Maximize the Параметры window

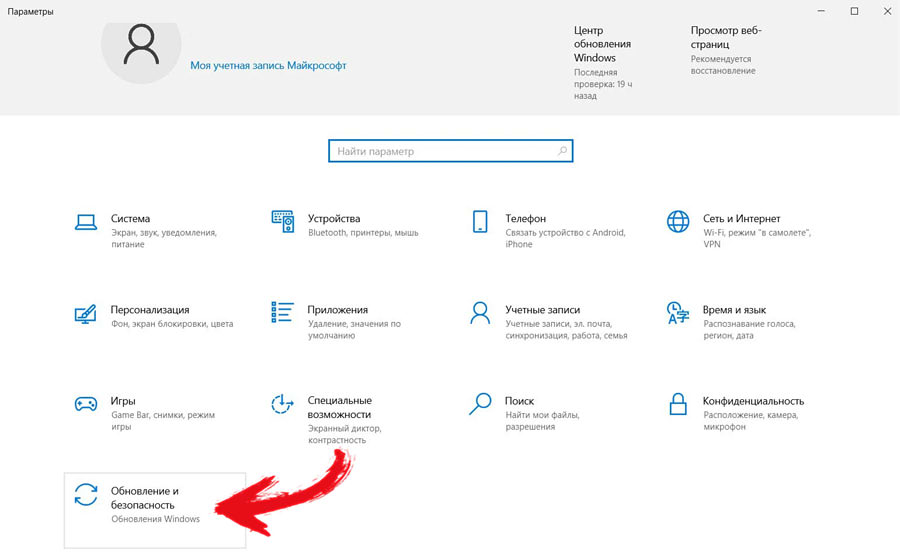point(854,11)
